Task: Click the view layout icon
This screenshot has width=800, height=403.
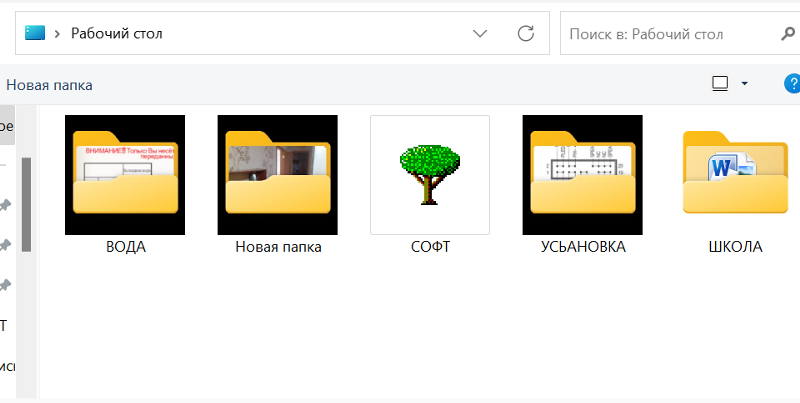Action: click(719, 84)
